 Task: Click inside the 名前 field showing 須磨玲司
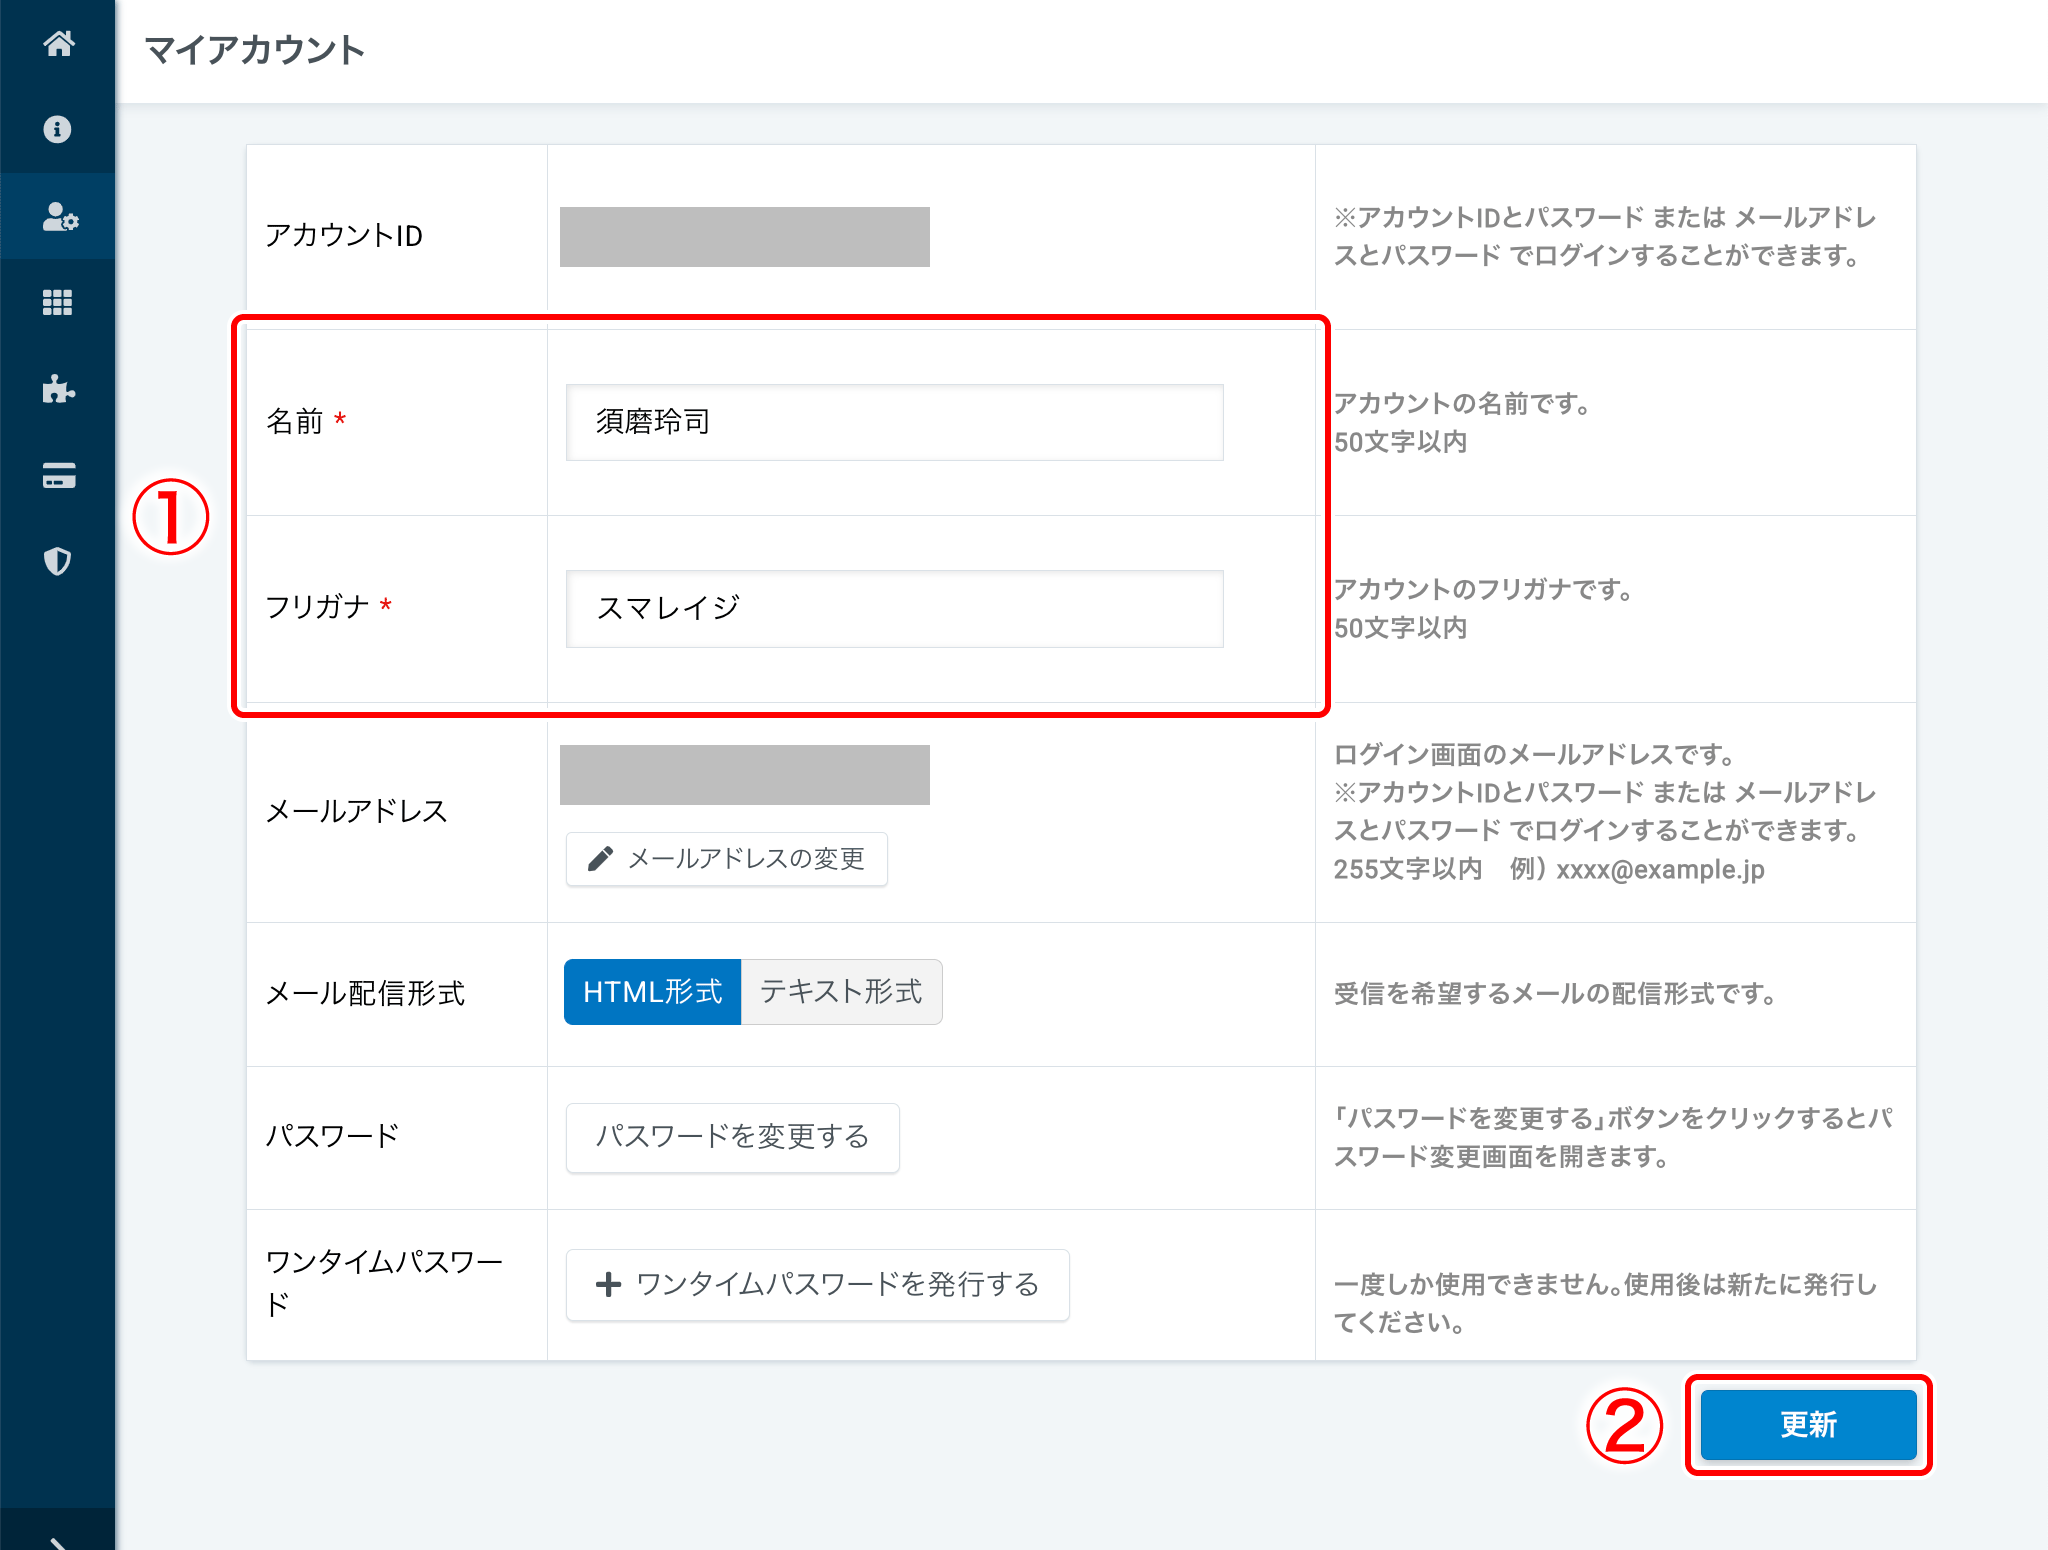click(894, 422)
